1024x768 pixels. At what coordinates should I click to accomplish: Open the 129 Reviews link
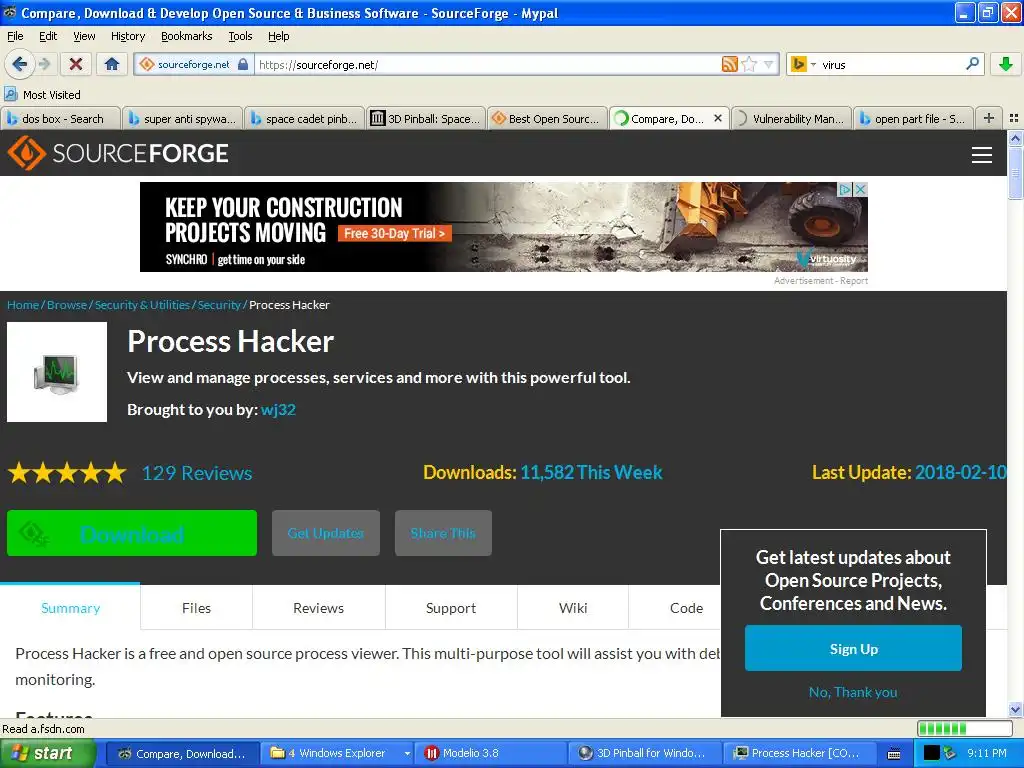tap(197, 473)
